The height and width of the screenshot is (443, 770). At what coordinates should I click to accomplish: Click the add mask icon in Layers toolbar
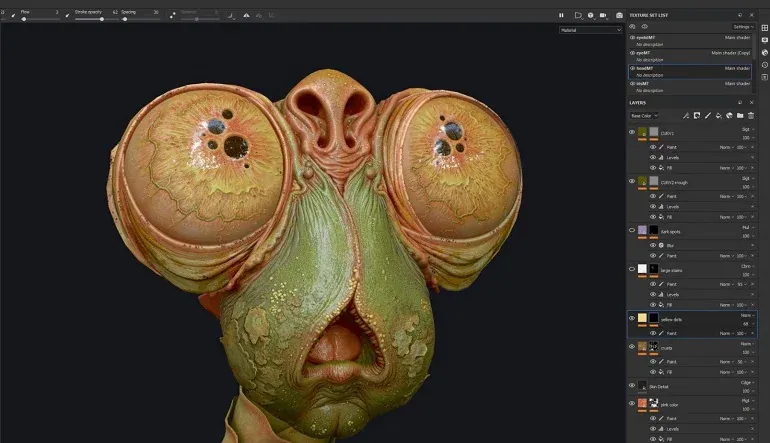[x=696, y=116]
